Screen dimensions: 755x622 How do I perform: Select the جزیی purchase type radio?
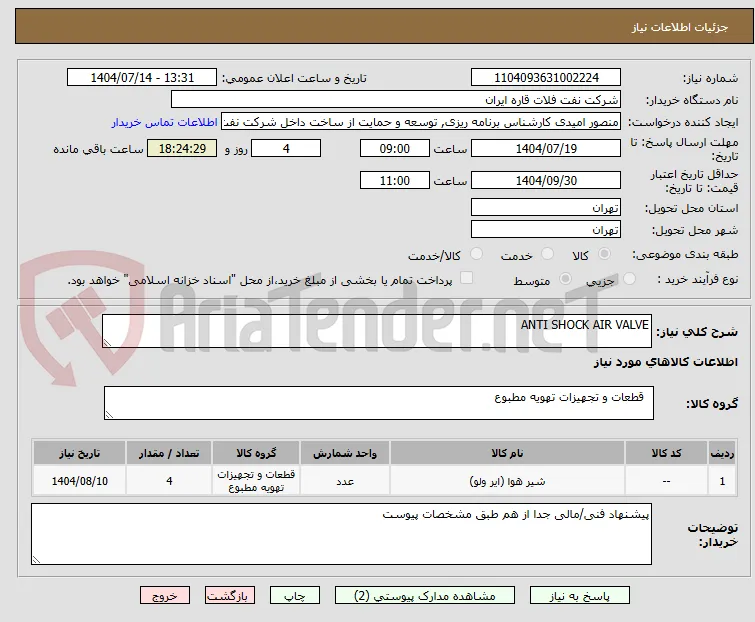pos(629,279)
